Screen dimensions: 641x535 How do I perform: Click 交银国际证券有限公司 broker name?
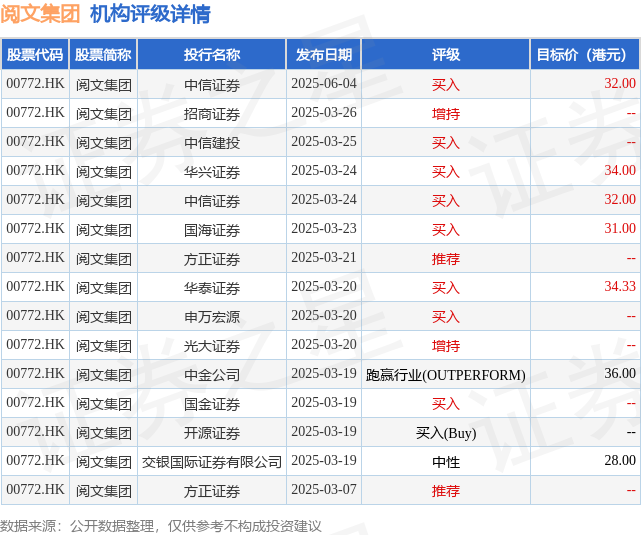(x=212, y=462)
